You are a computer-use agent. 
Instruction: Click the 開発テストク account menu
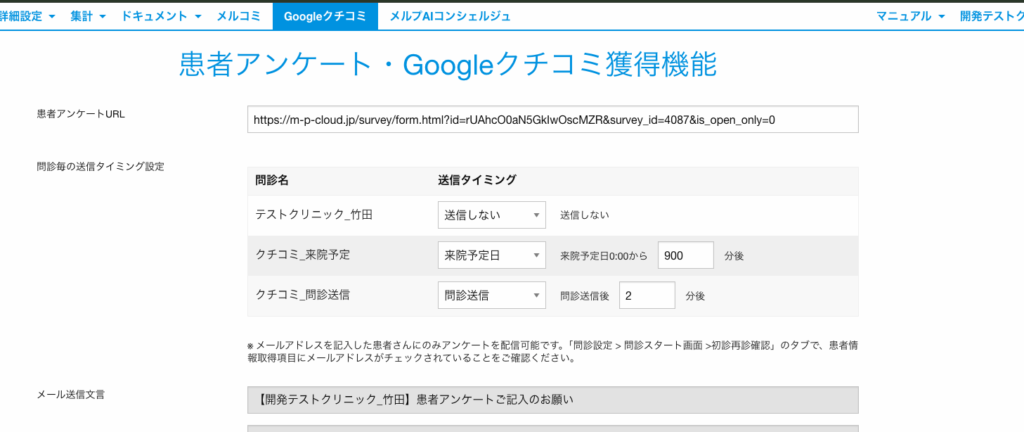[x=990, y=16]
